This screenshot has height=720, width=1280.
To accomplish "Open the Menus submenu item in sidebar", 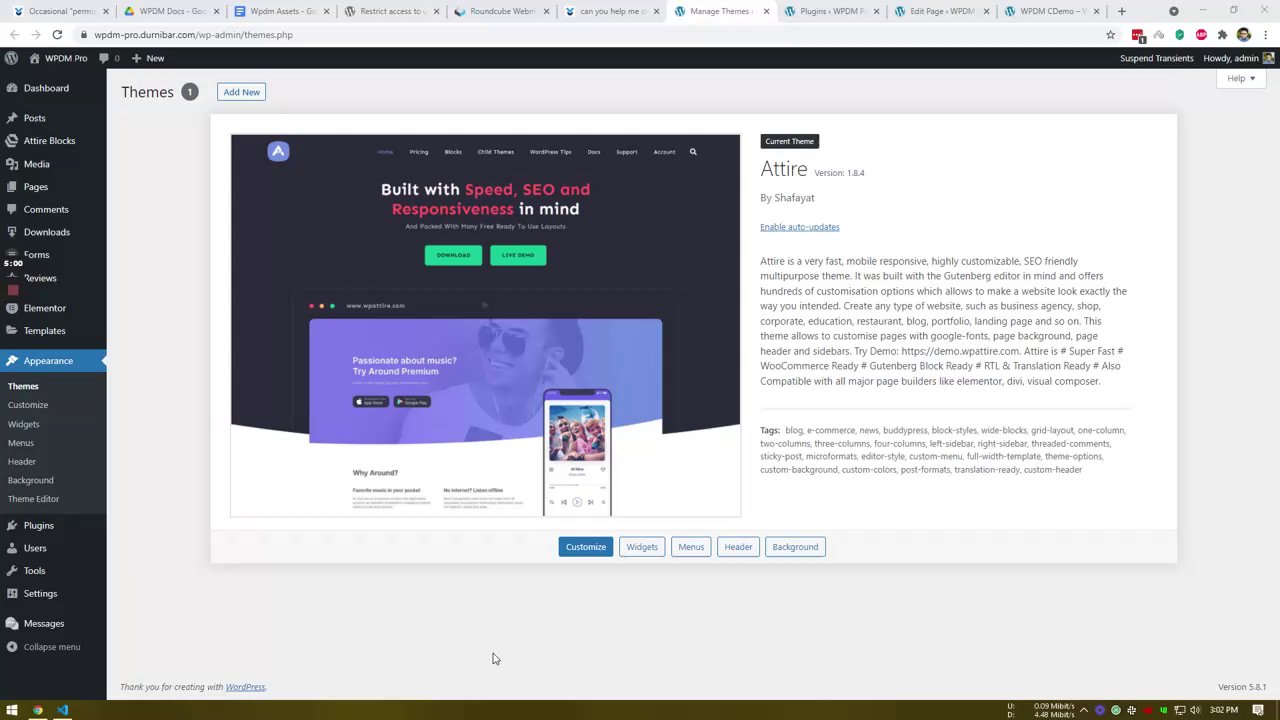I will (21, 443).
